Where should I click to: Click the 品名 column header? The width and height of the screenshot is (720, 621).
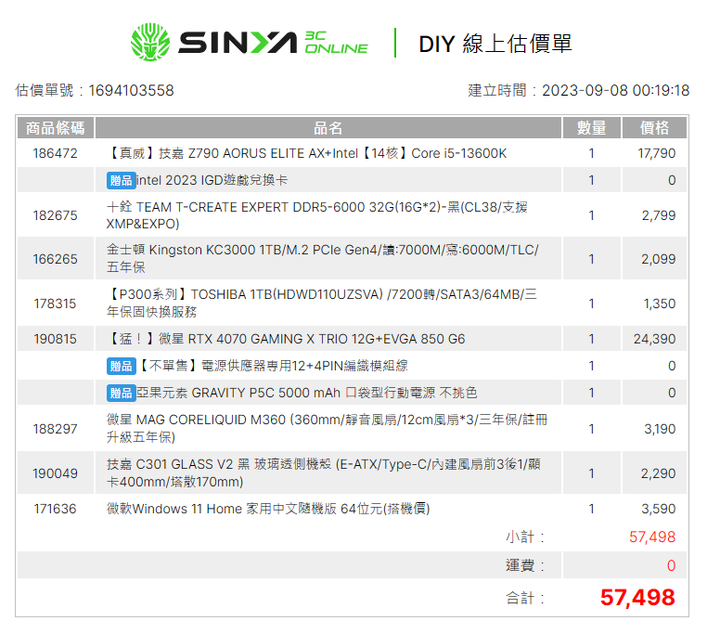pos(328,128)
